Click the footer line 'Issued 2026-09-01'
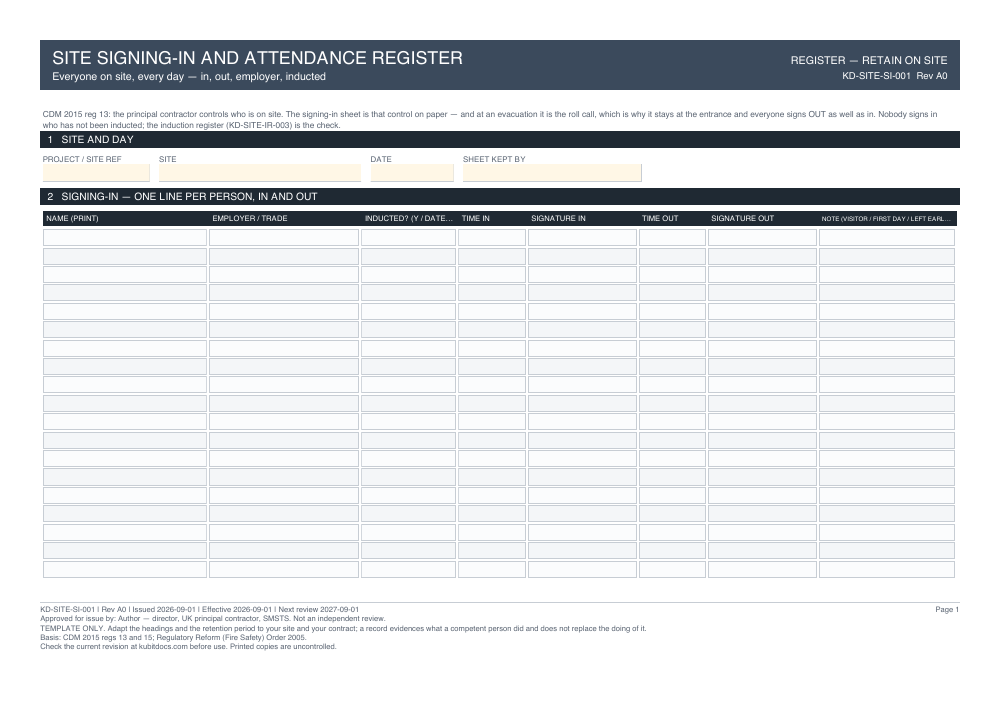Viewport: 1000px width, 708px height. 200,610
